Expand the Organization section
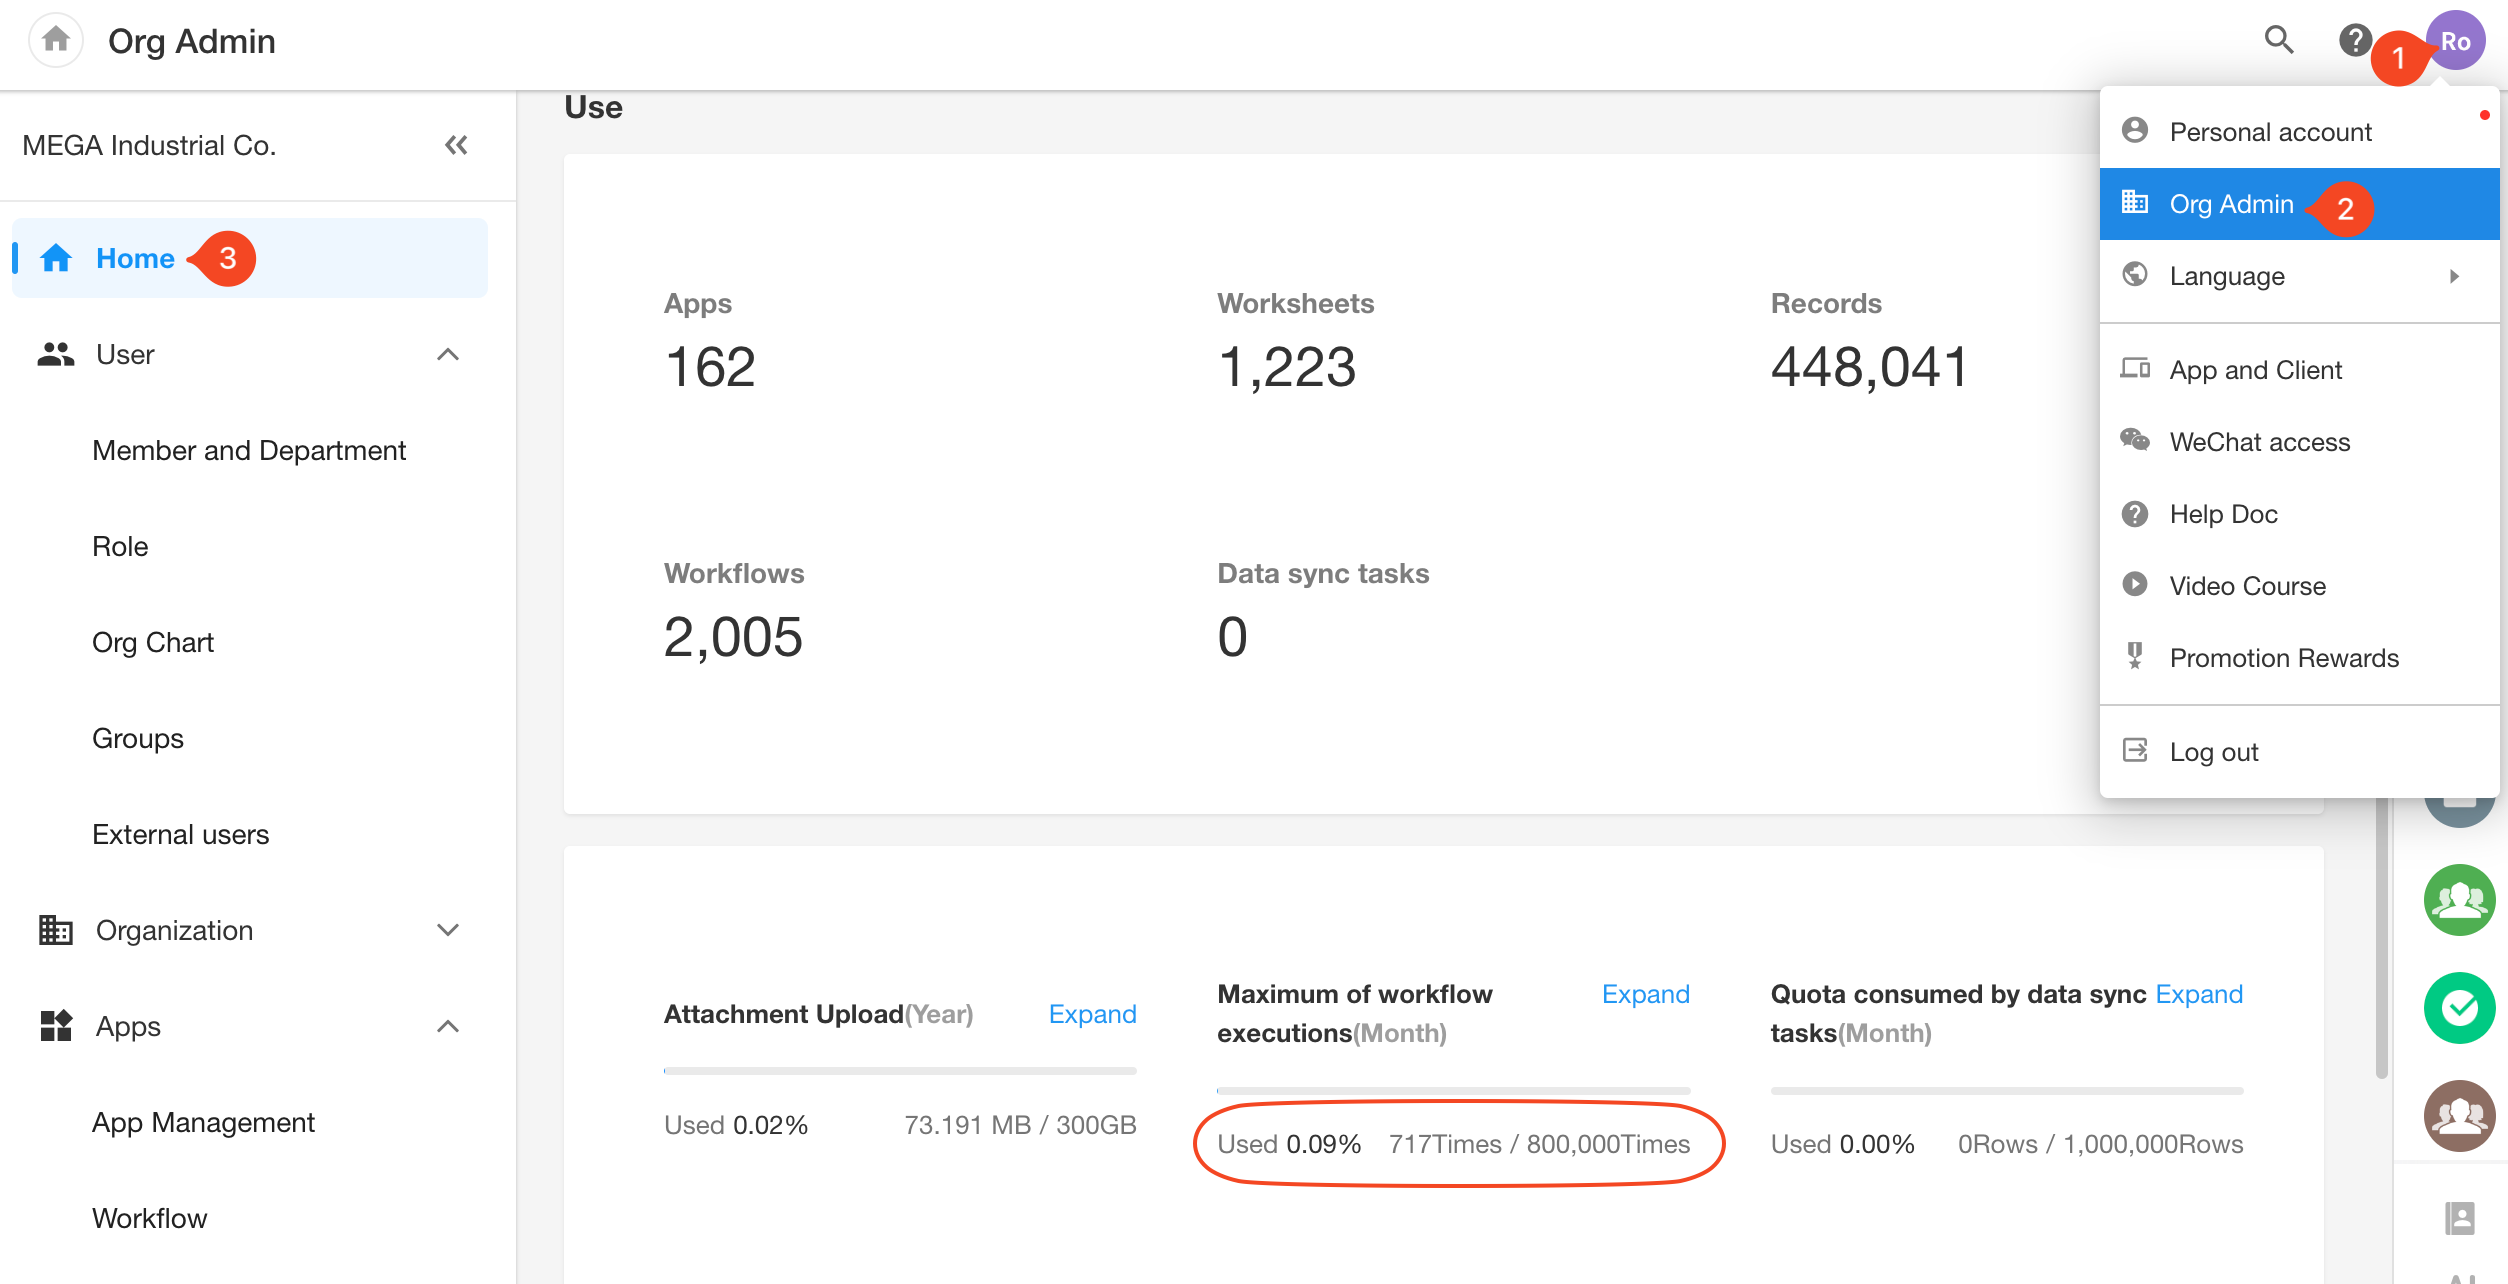Viewport: 2508px width, 1284px height. (x=448, y=930)
